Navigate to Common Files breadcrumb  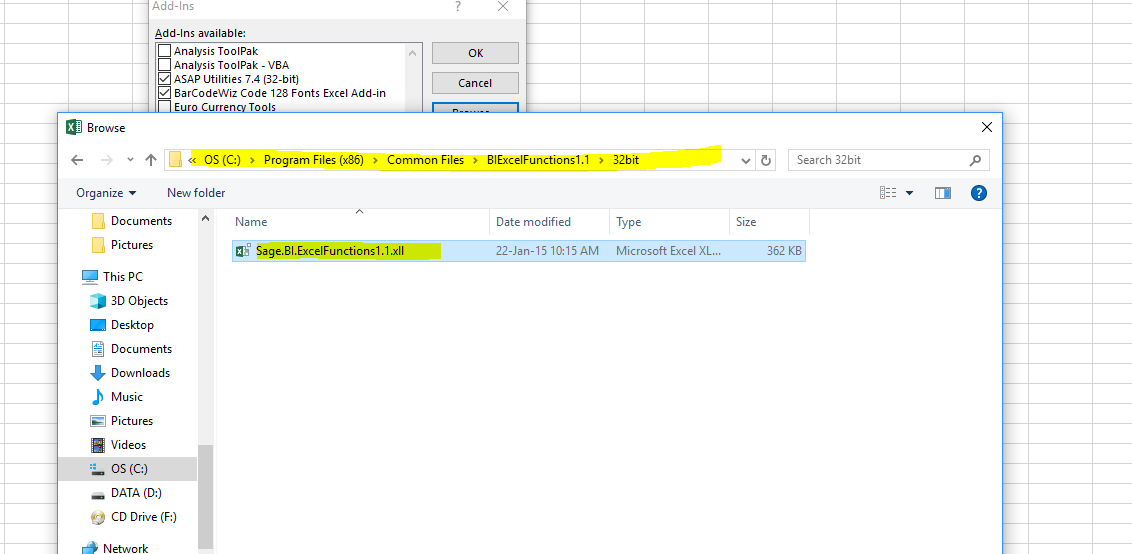tap(425, 160)
